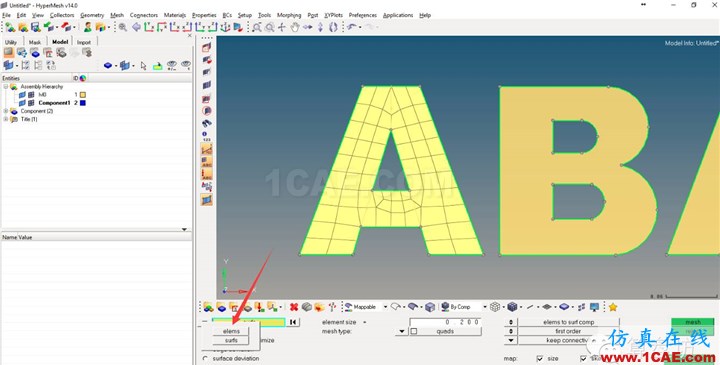Click the yellow star favorites icon

tap(613, 307)
